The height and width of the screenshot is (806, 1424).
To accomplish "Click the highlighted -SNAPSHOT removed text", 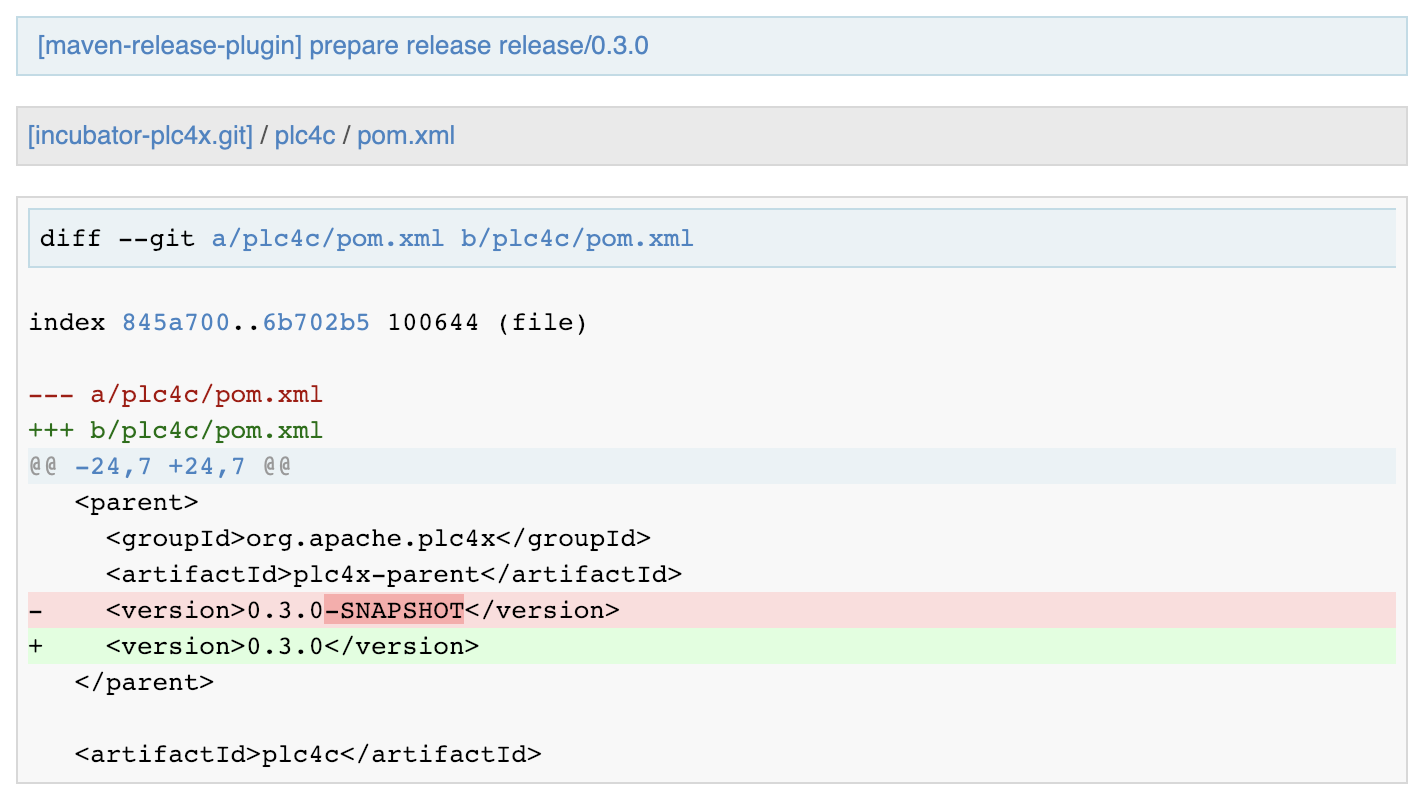I will (393, 610).
